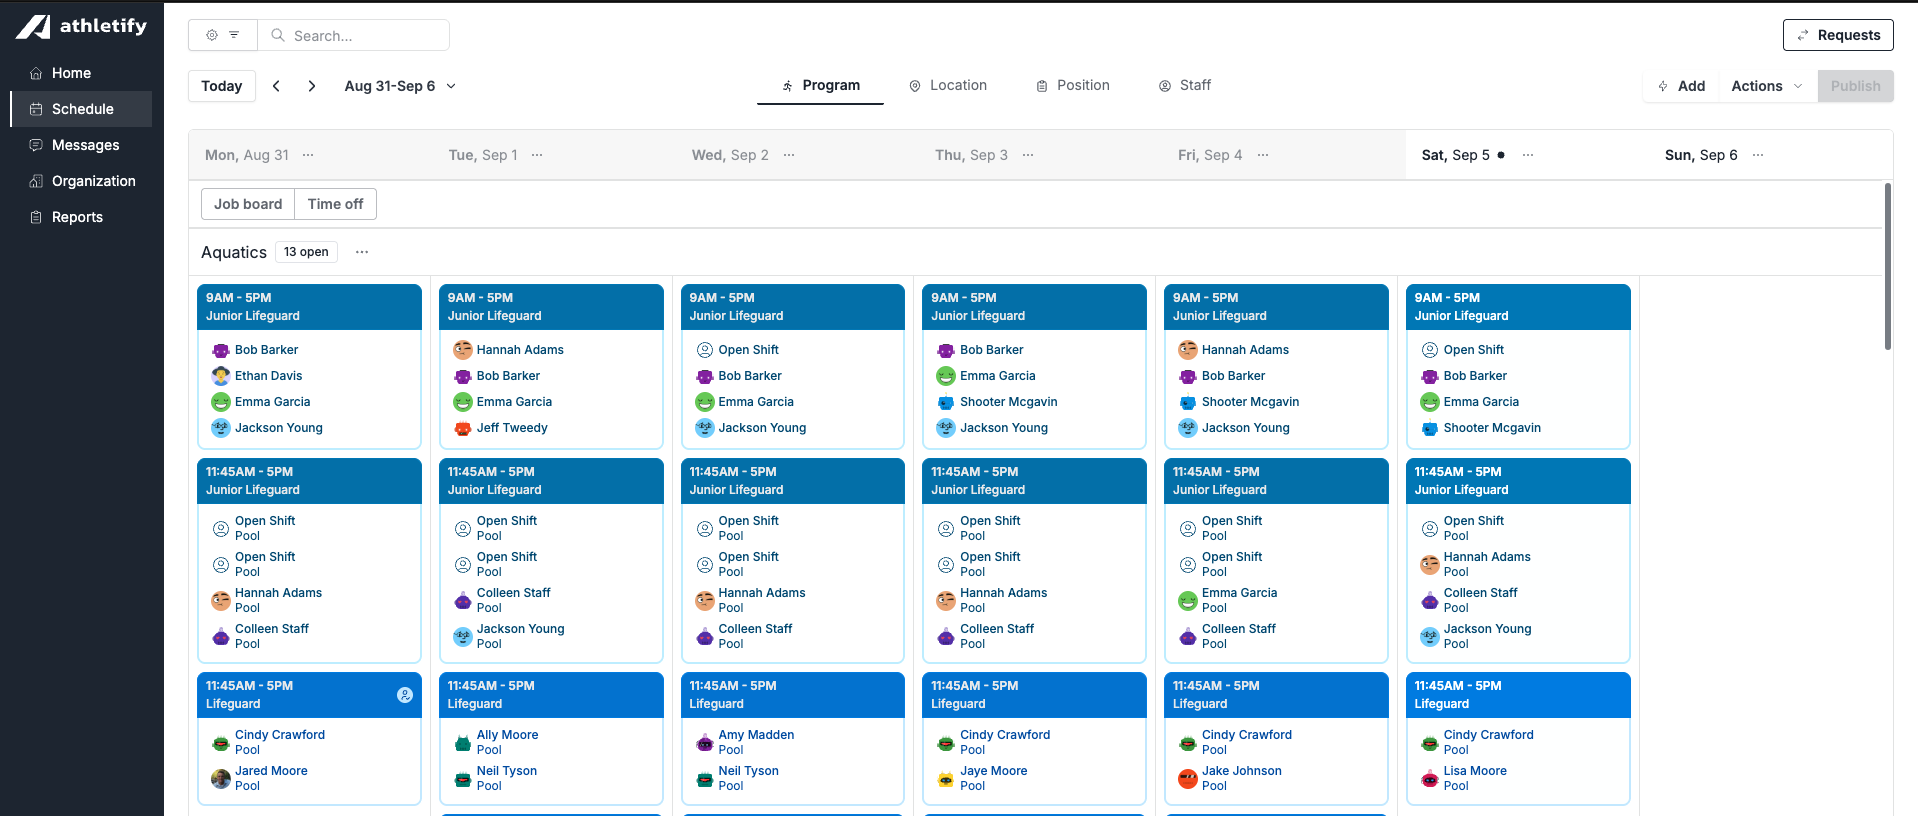The height and width of the screenshot is (816, 1918).
Task: Click Jake Johnson avatar on Friday Lifeguard
Action: (x=1188, y=778)
